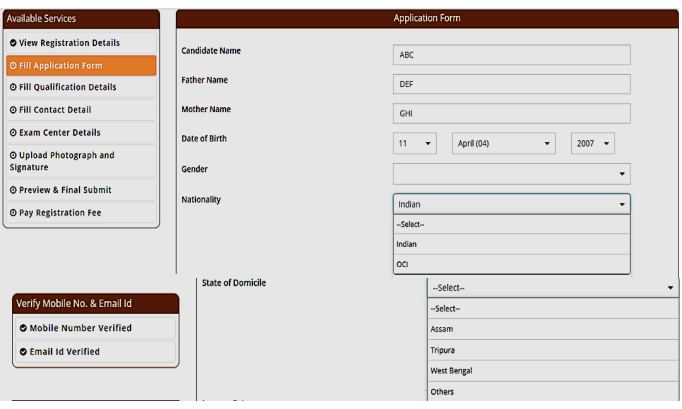The width and height of the screenshot is (682, 409).
Task: Click icon beside Pay Registration Fee
Action: pos(13,213)
